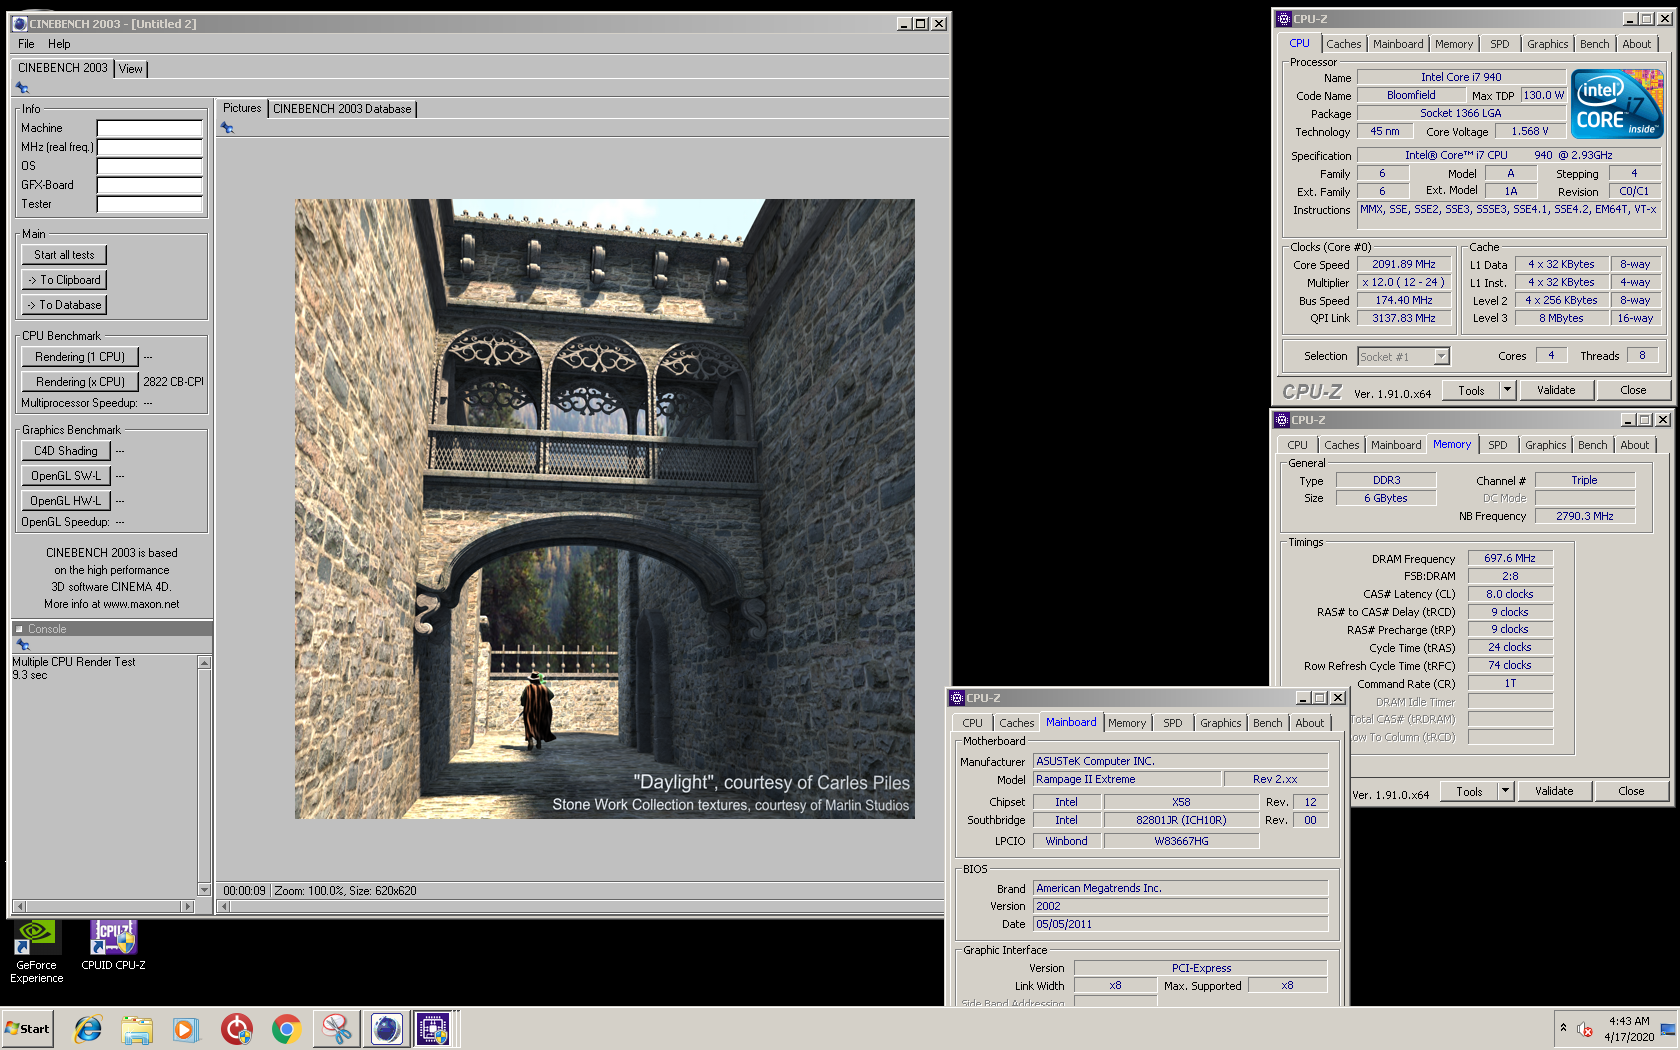Switch to Caches tab in the CPU-Z CPU window
Image resolution: width=1680 pixels, height=1050 pixels.
(x=1344, y=44)
